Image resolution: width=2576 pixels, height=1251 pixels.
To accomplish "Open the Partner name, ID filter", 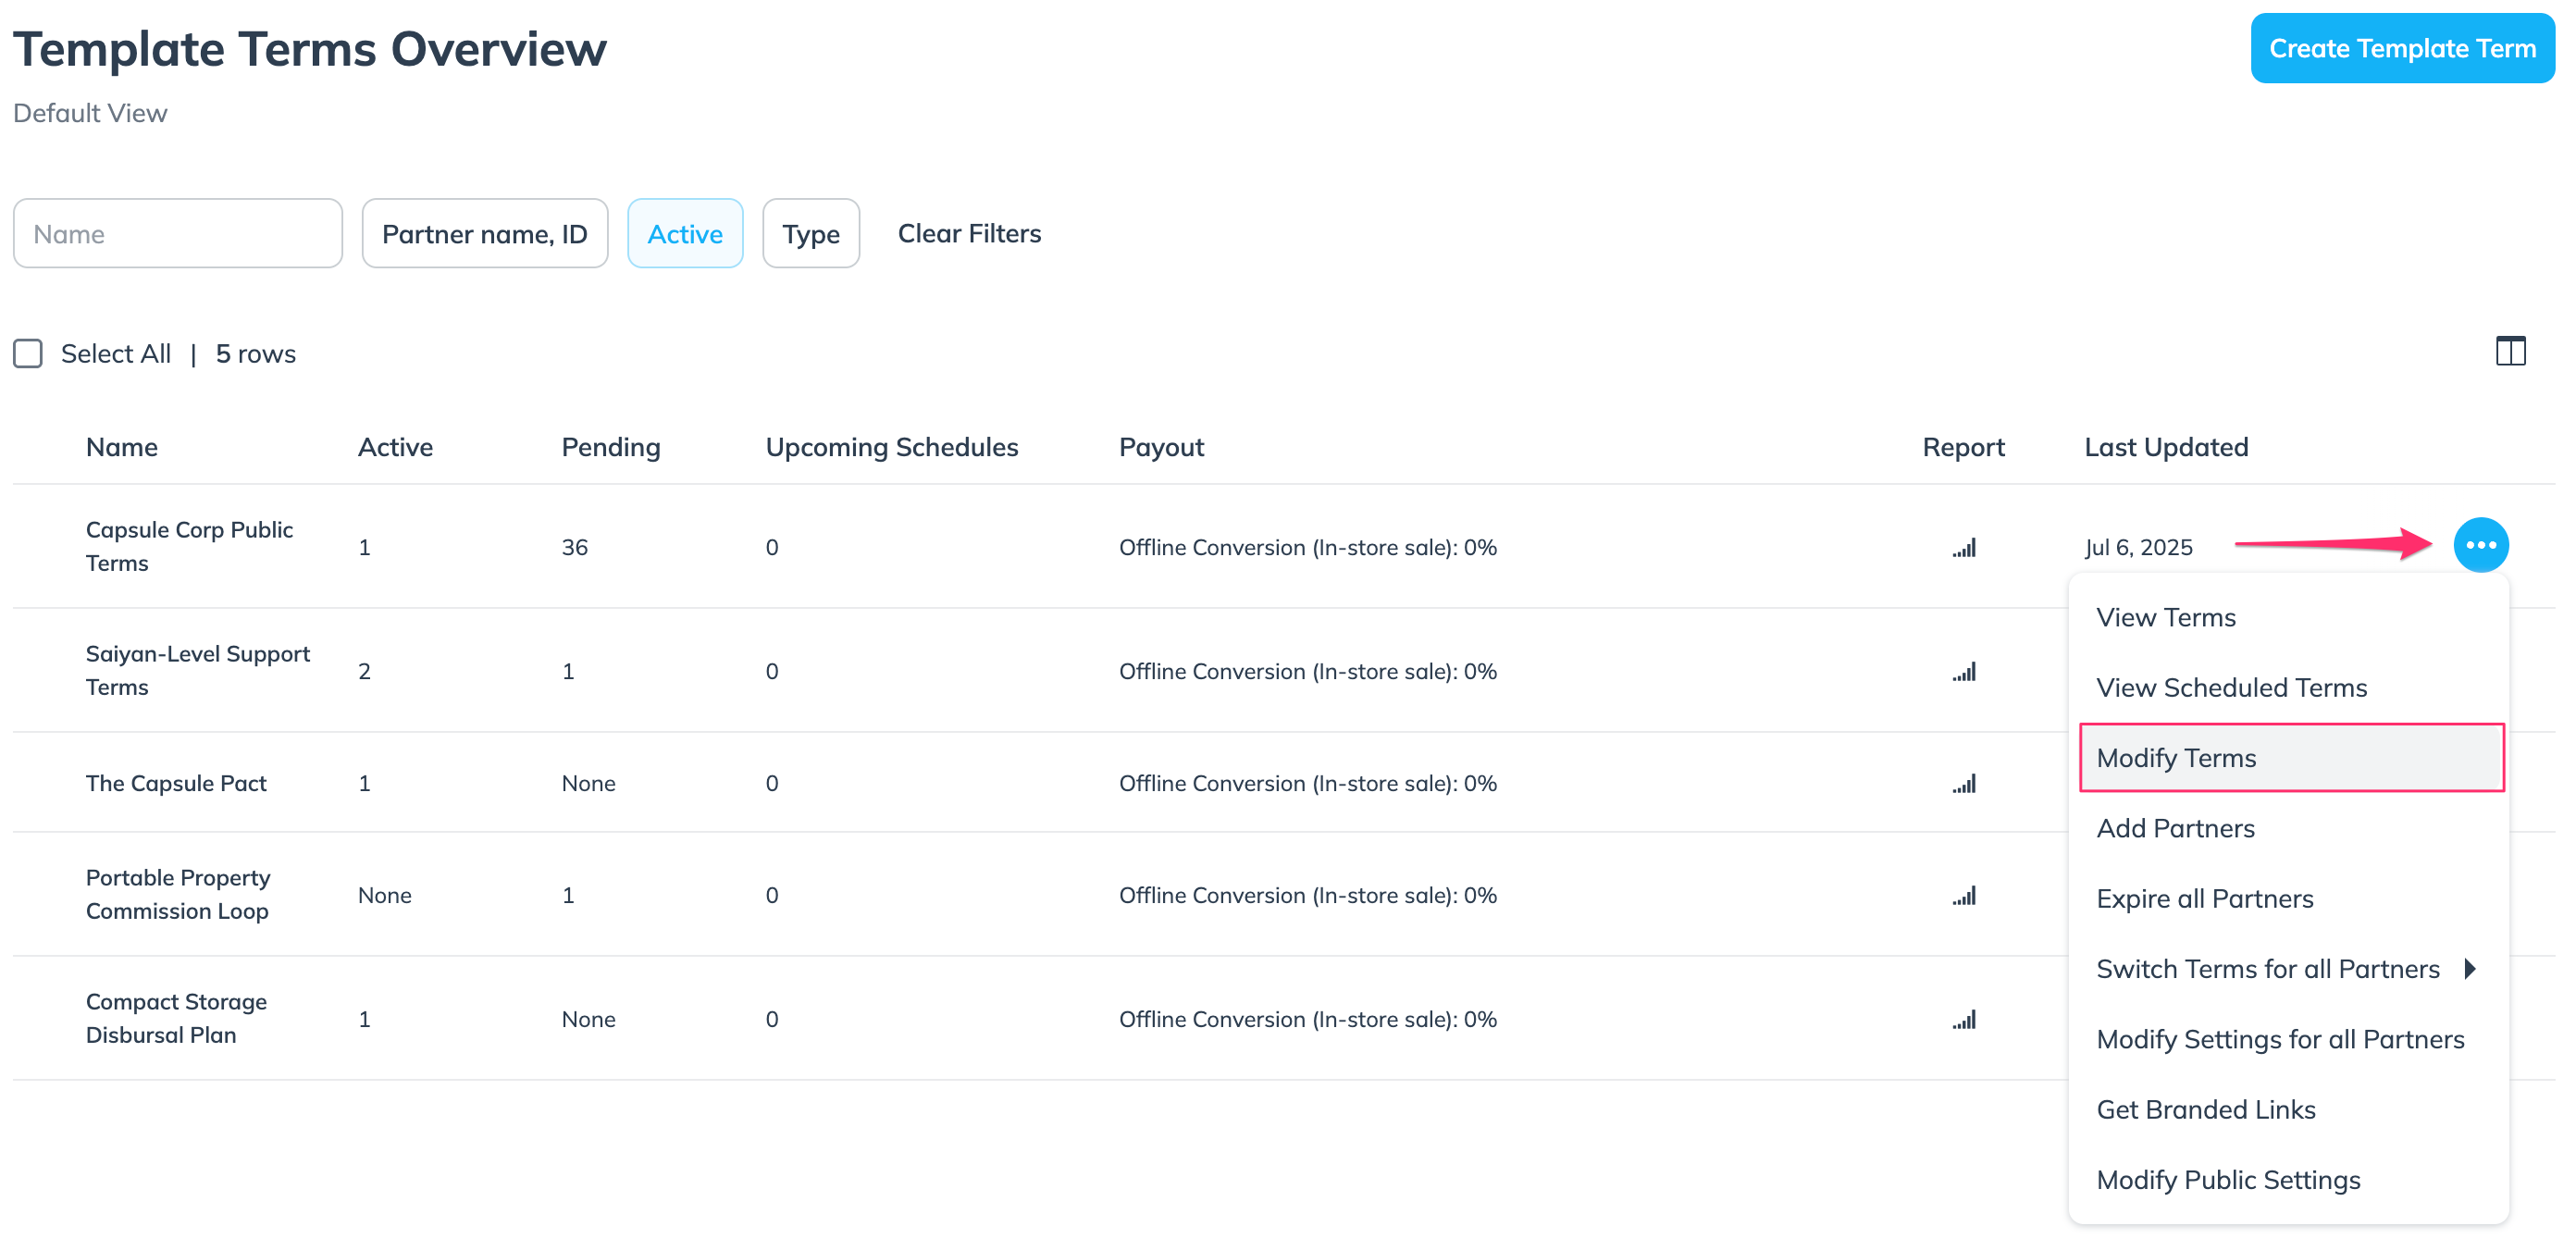I will [x=484, y=233].
